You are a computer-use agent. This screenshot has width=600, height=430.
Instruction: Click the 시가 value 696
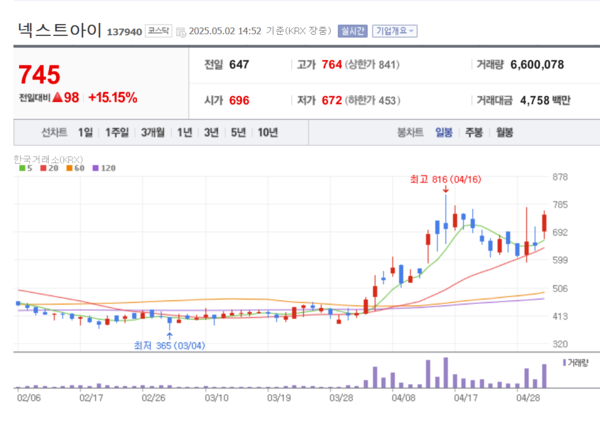239,100
